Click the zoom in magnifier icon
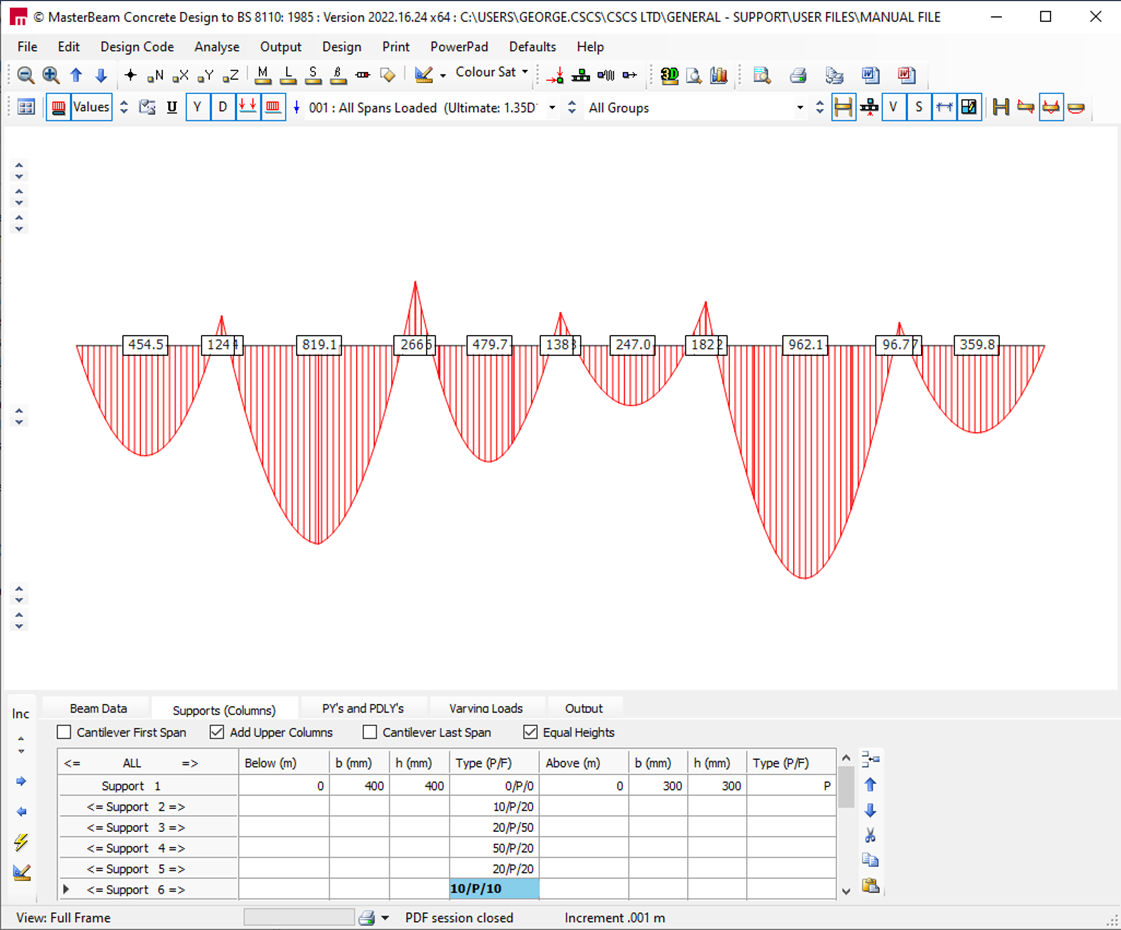The height and width of the screenshot is (930, 1121). point(51,75)
